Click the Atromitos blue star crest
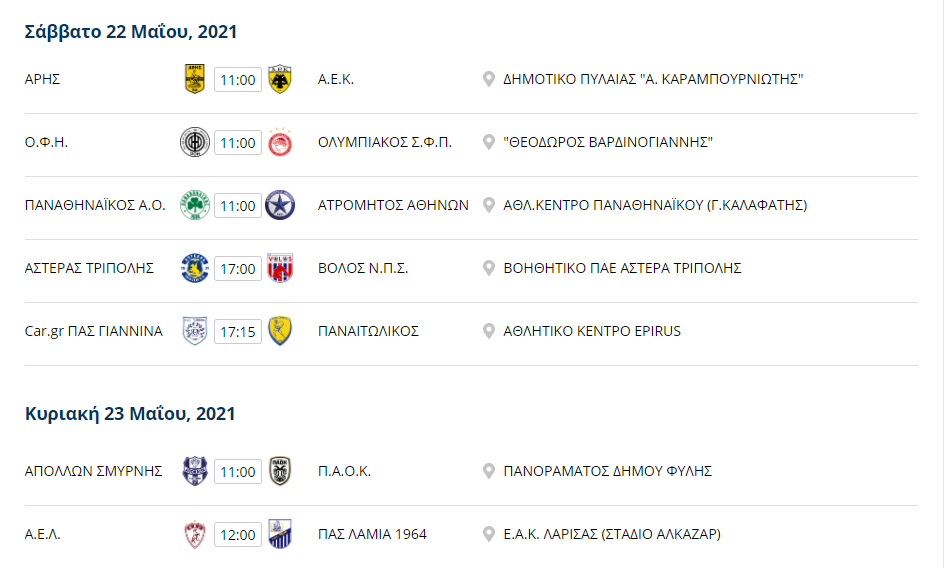This screenshot has width=944, height=568. [280, 205]
